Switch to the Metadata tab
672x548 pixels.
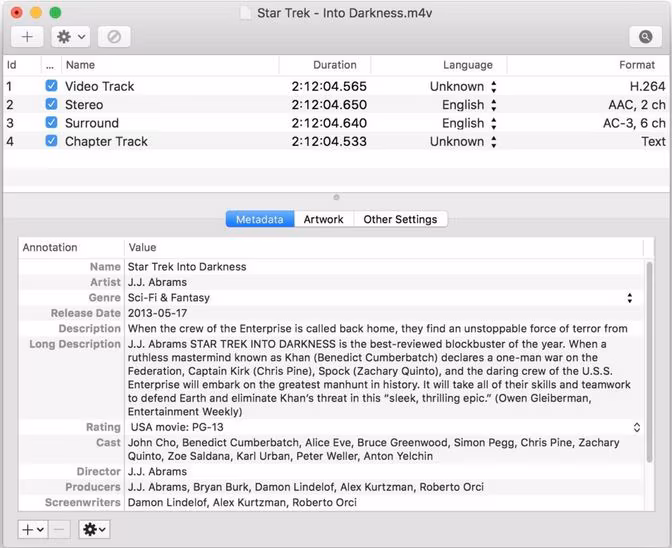pos(260,219)
